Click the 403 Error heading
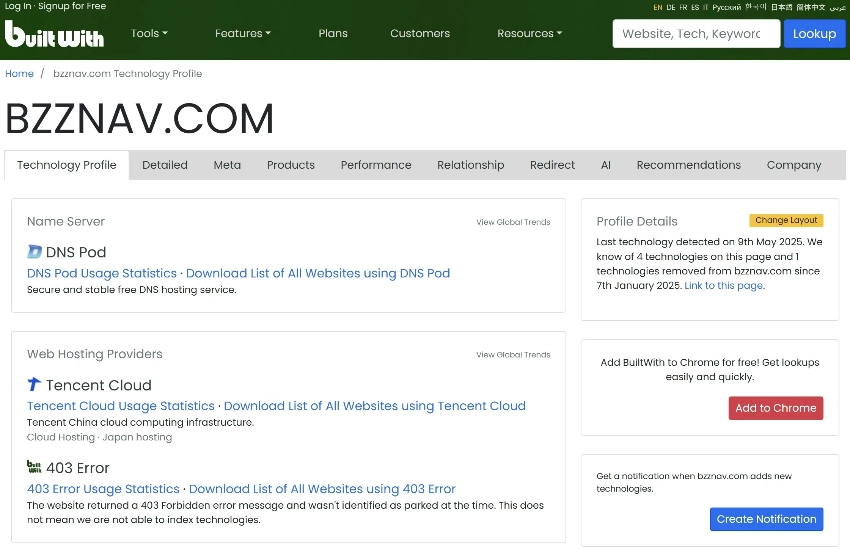Screen dimensions: 850x550 click(78, 468)
